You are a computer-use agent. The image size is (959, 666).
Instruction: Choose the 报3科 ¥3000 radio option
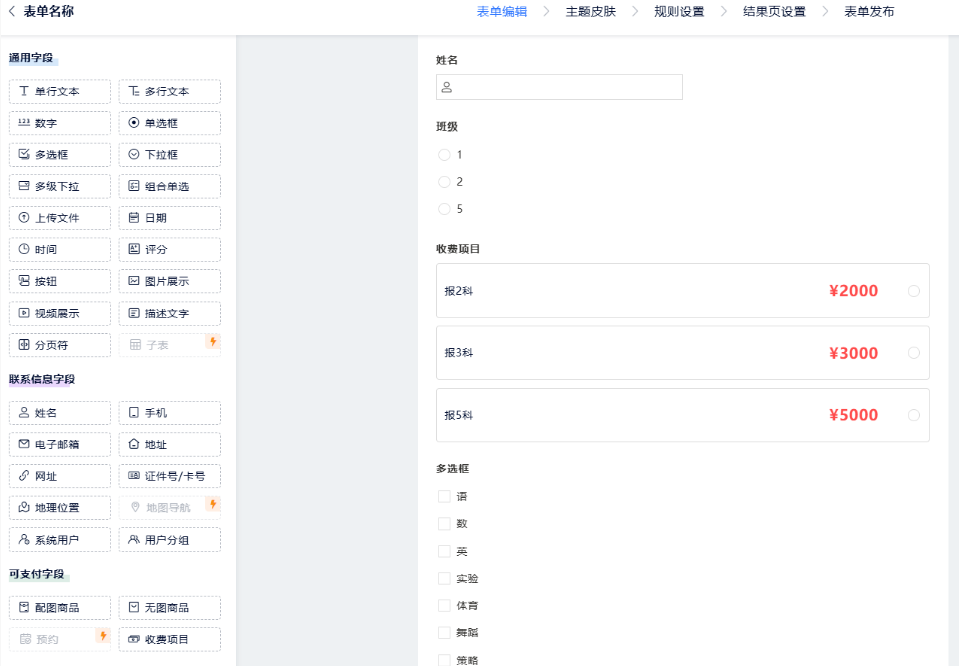click(x=913, y=353)
